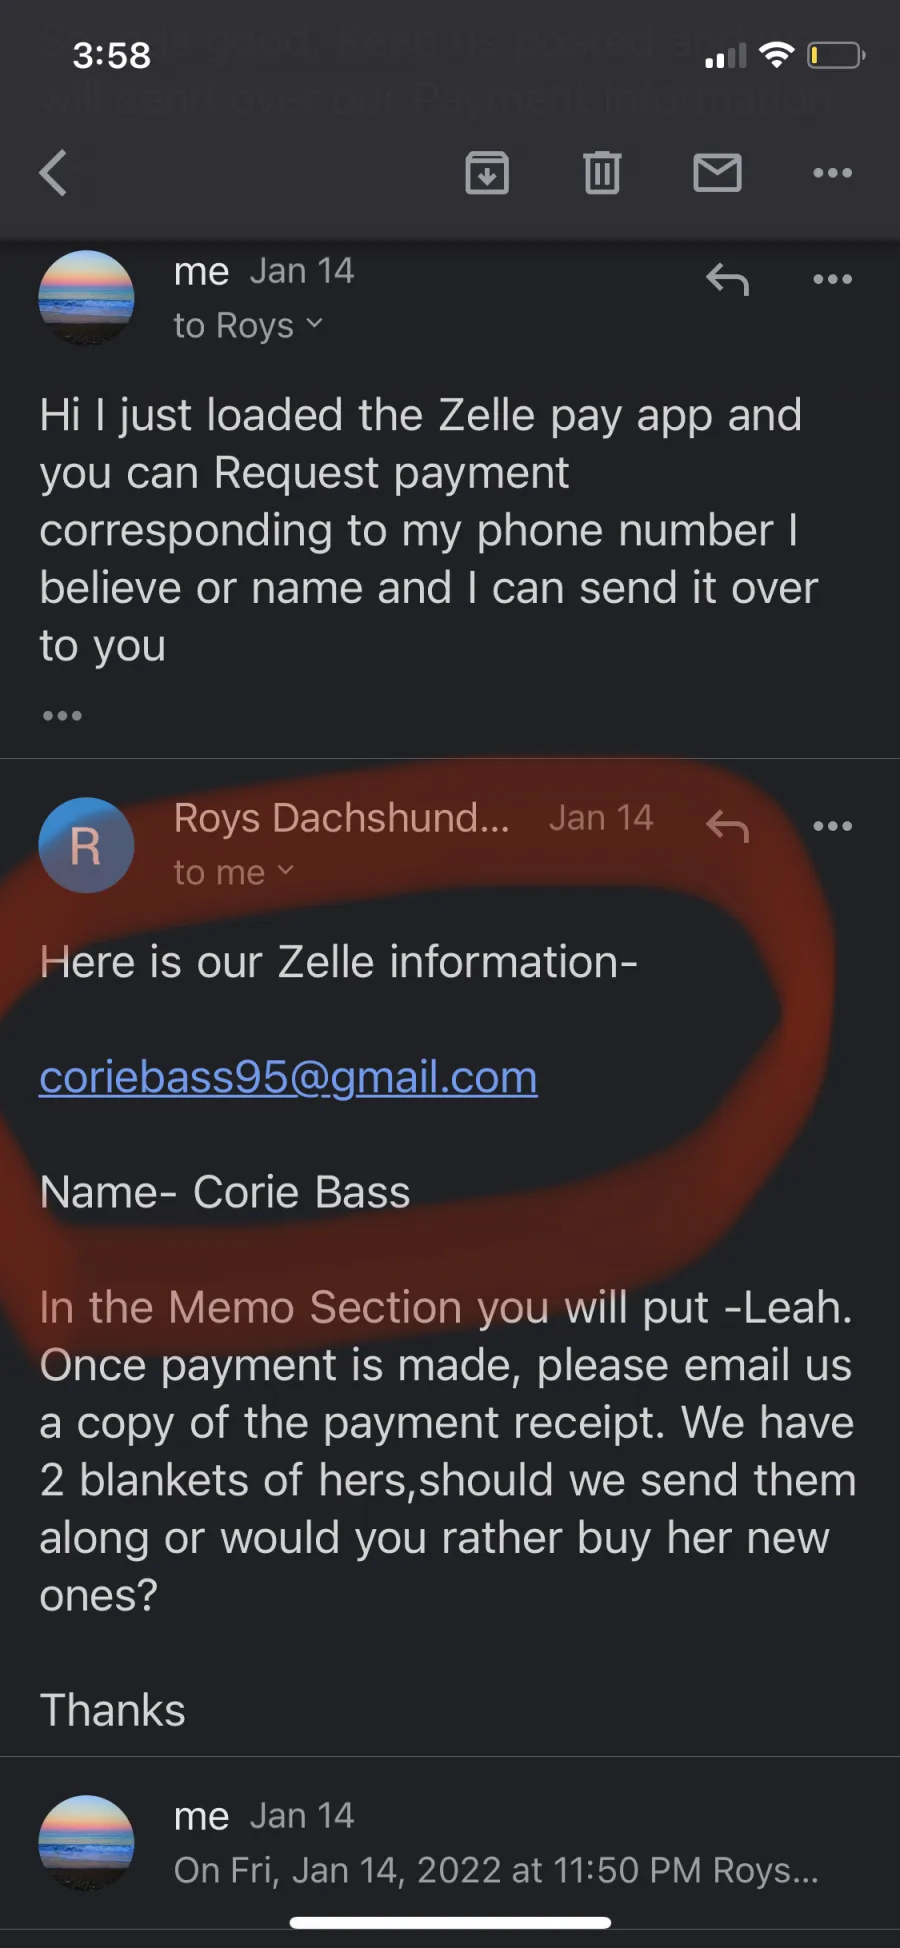Expand the "to me" recipient details
This screenshot has height=1948, width=900.
[234, 872]
